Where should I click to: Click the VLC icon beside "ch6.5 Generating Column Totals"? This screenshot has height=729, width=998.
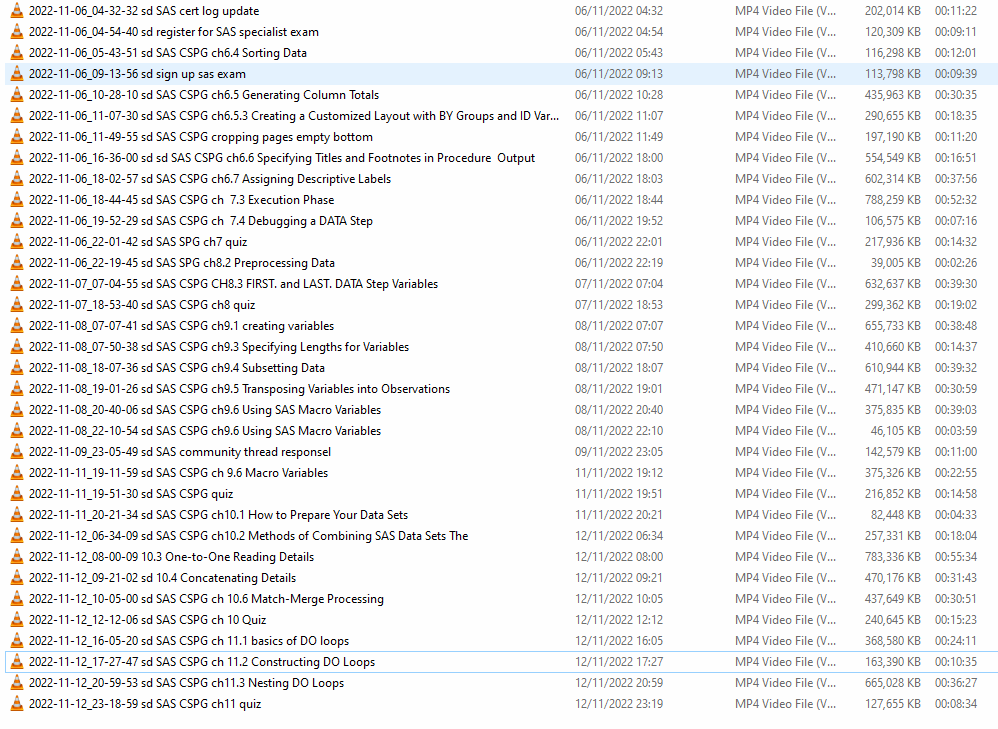click(x=17, y=95)
